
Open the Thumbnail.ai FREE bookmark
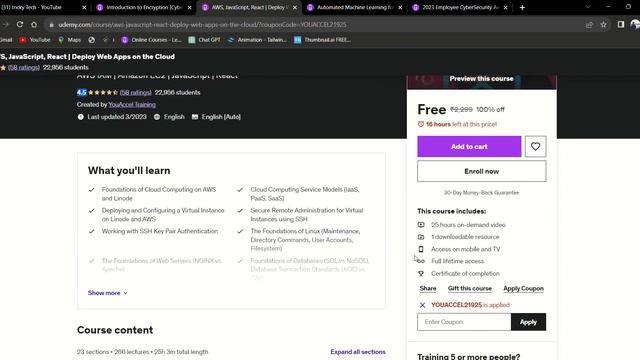point(322,40)
